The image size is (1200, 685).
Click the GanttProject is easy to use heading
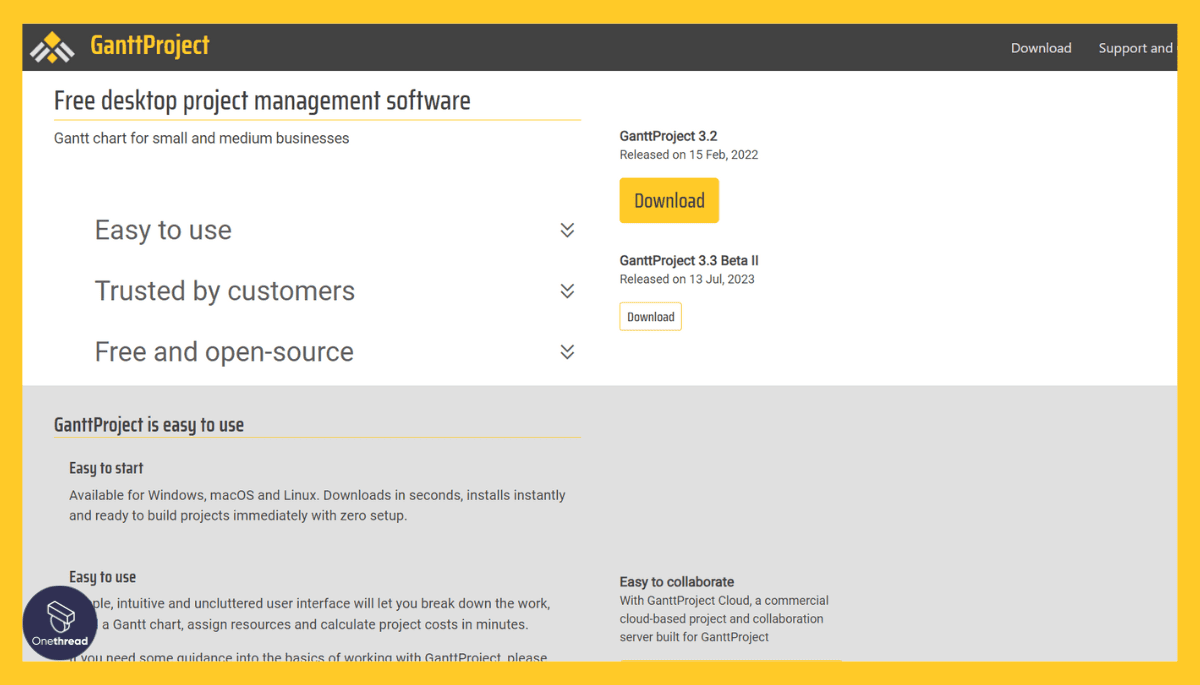point(149,425)
